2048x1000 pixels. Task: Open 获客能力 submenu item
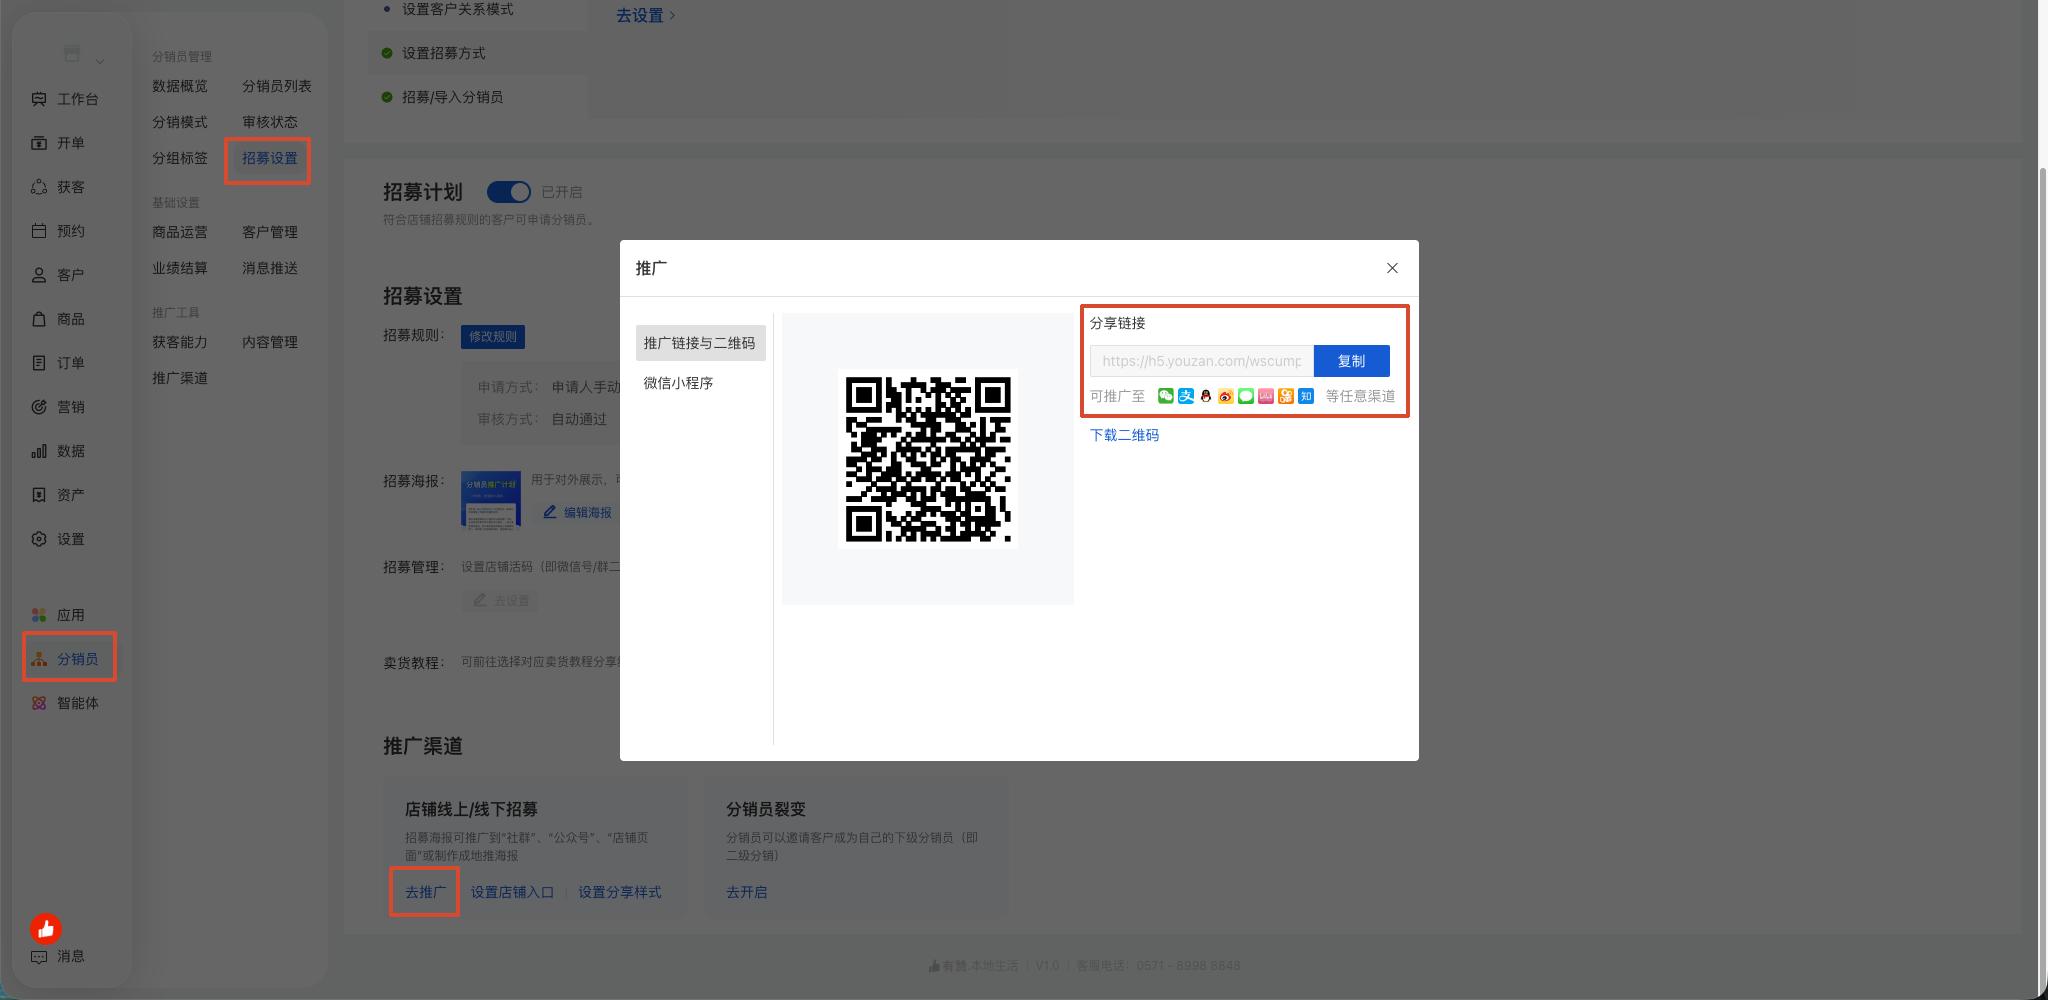pyautogui.click(x=180, y=342)
